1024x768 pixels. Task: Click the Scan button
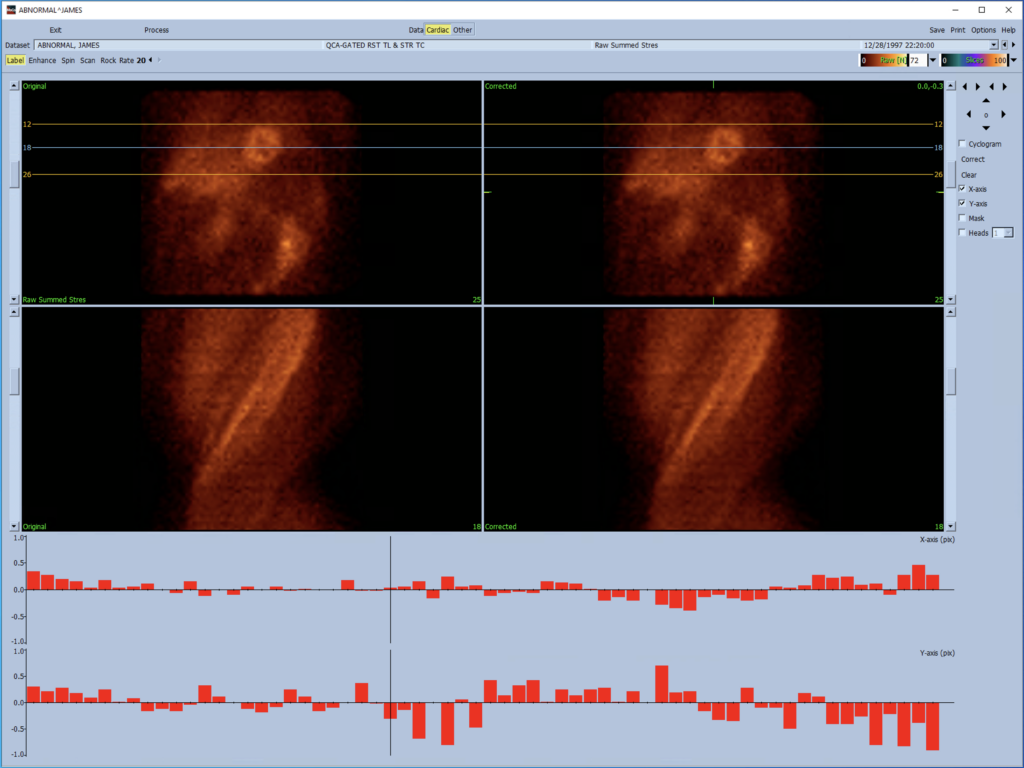(x=88, y=60)
